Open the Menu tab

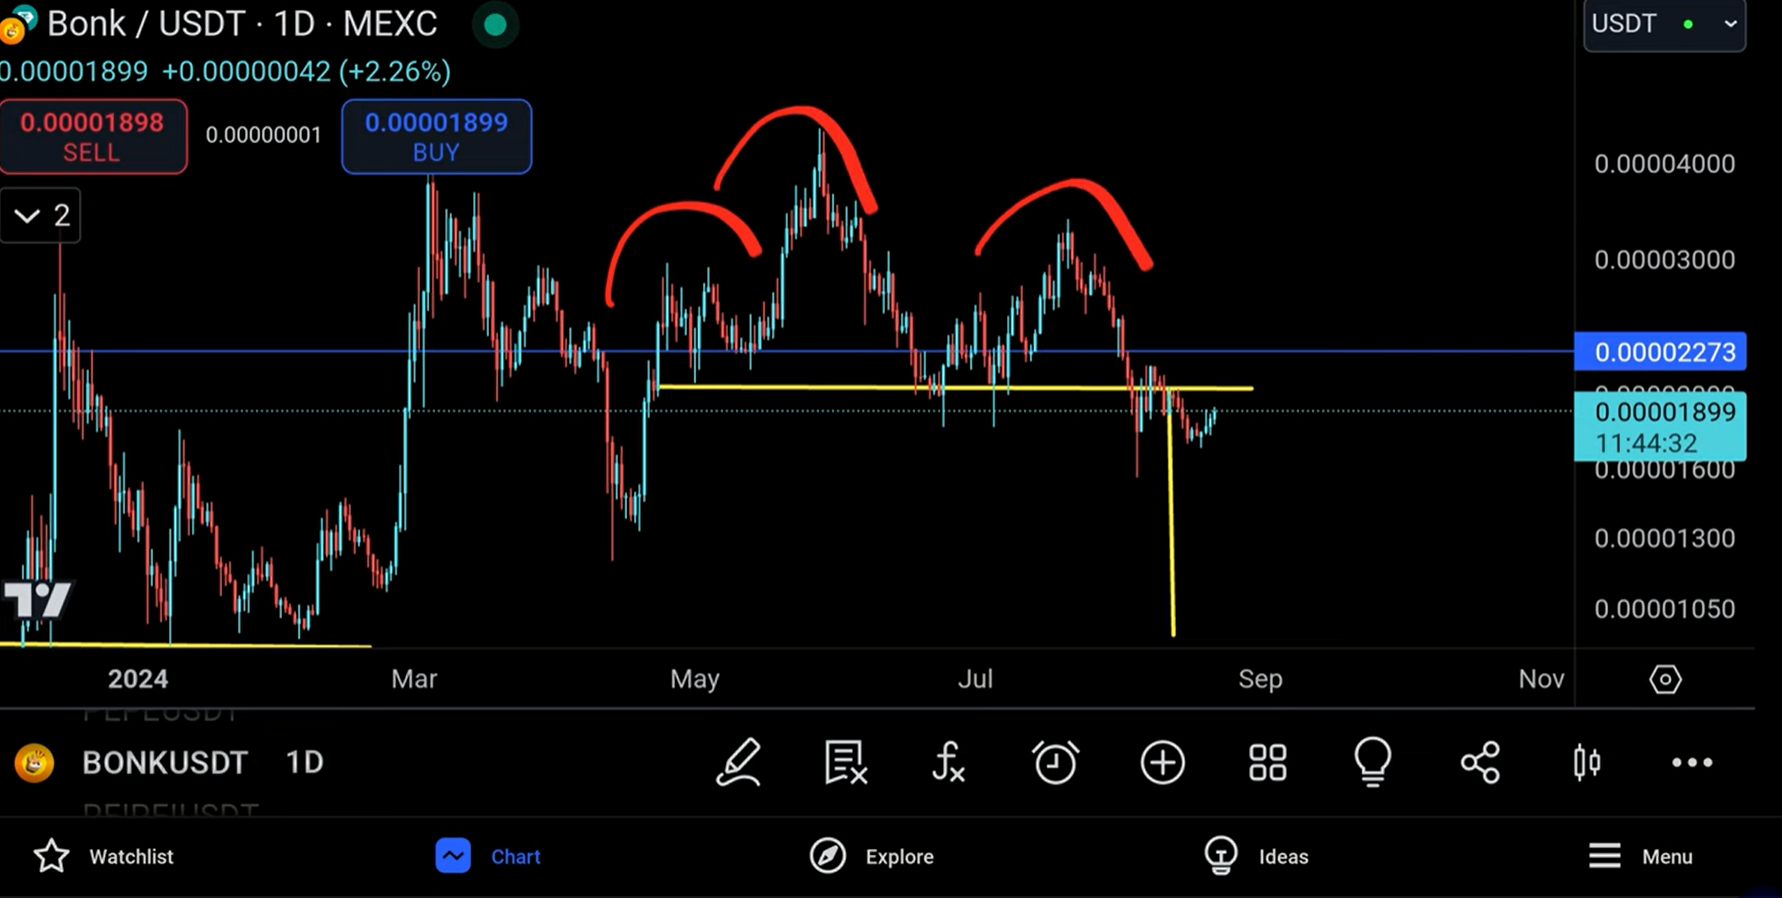pos(1640,857)
